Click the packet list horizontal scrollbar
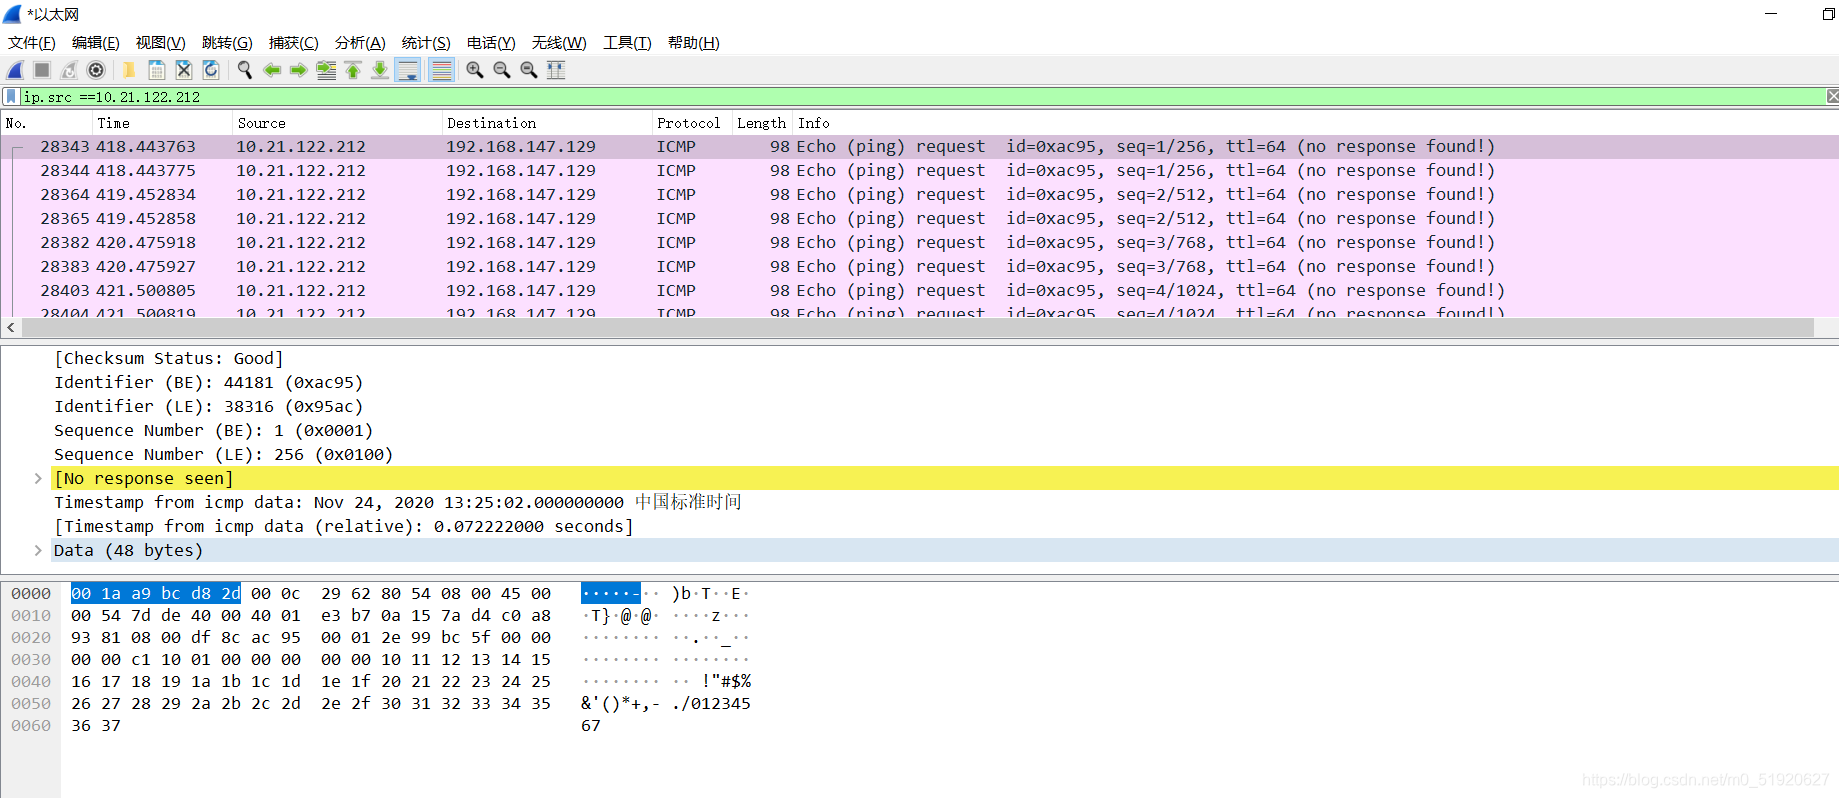The width and height of the screenshot is (1839, 798). pyautogui.click(x=916, y=328)
